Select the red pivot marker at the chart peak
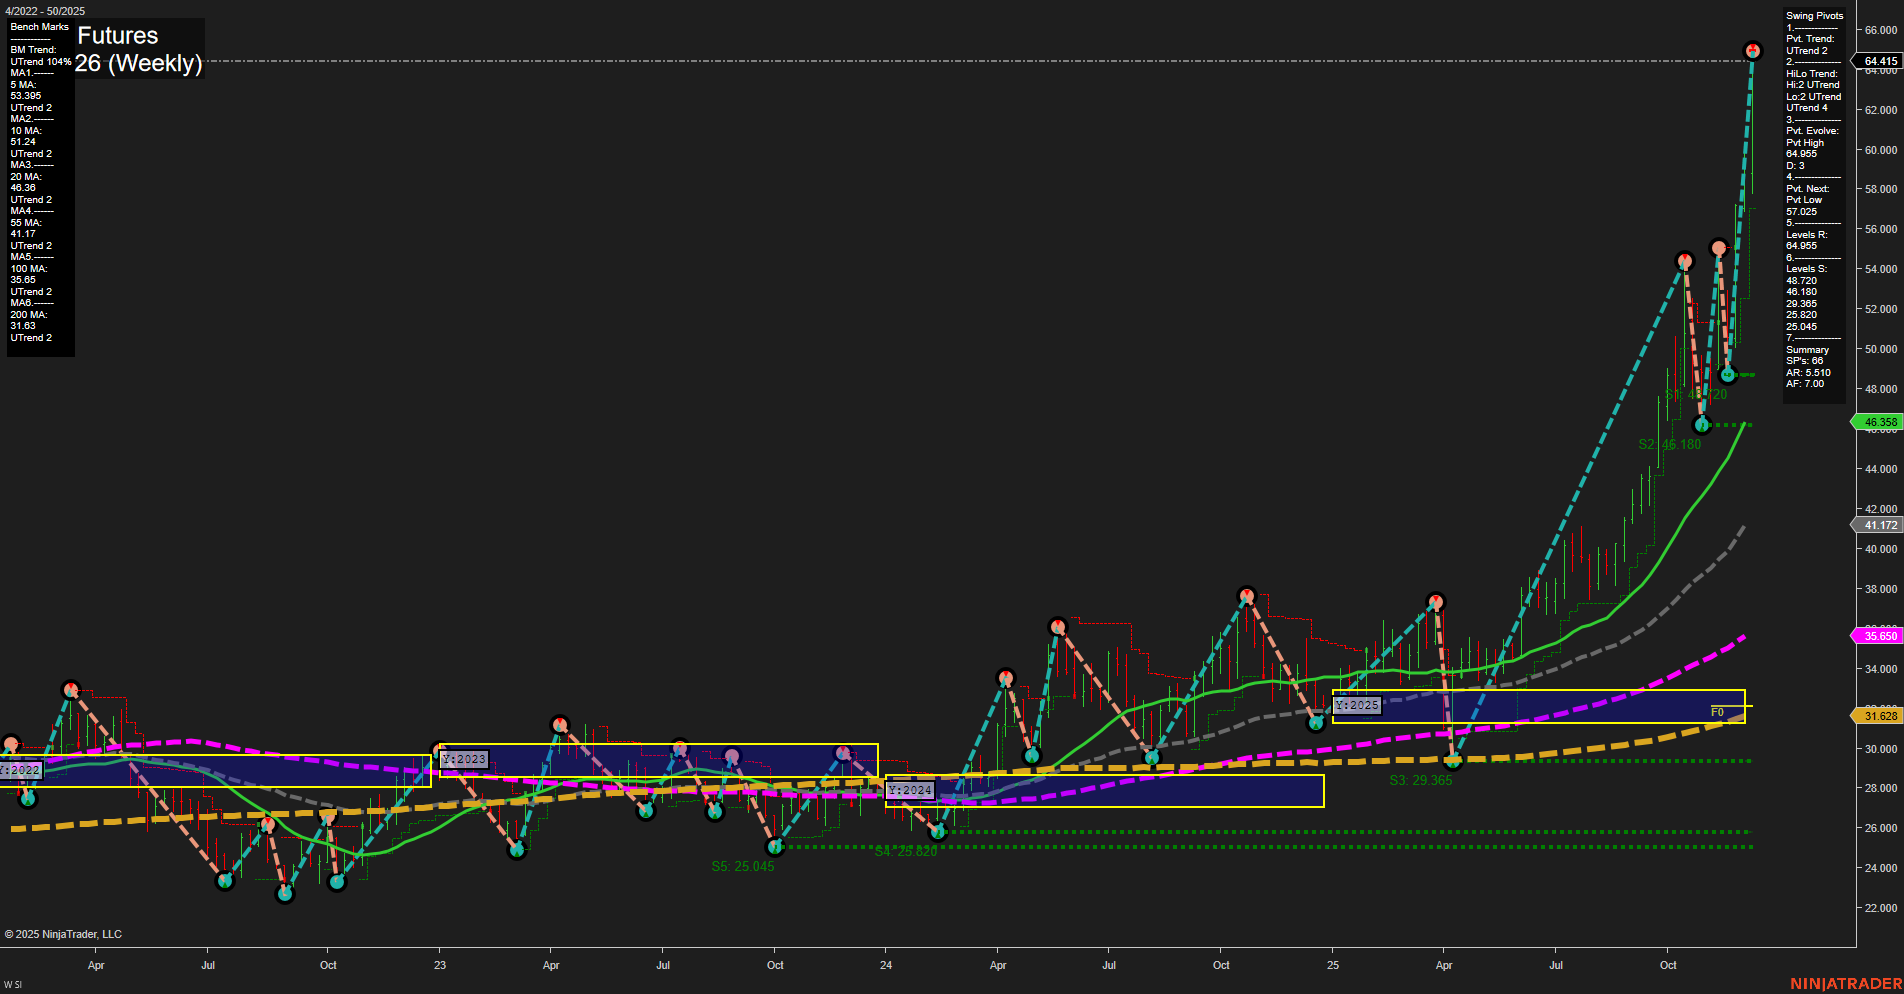1904x994 pixels. tap(1753, 48)
